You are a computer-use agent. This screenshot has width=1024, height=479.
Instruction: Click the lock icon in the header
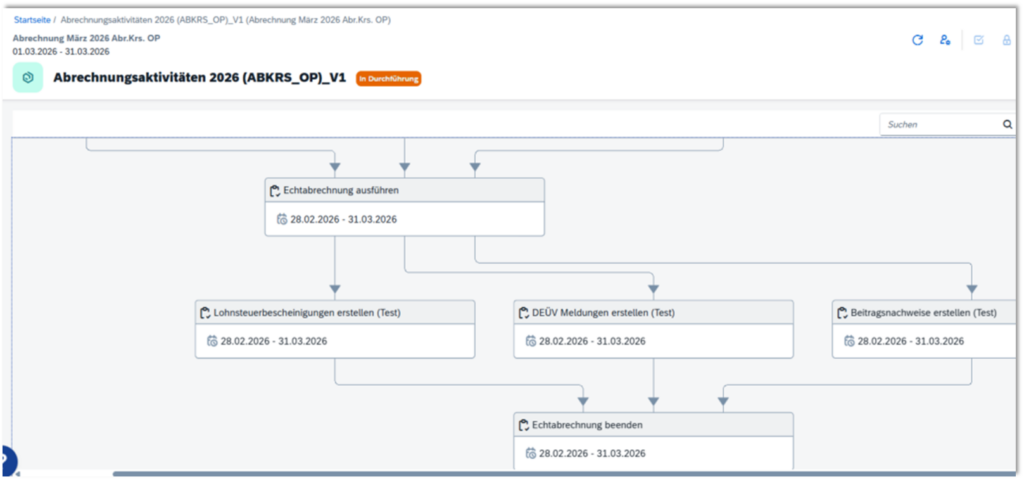point(1006,40)
